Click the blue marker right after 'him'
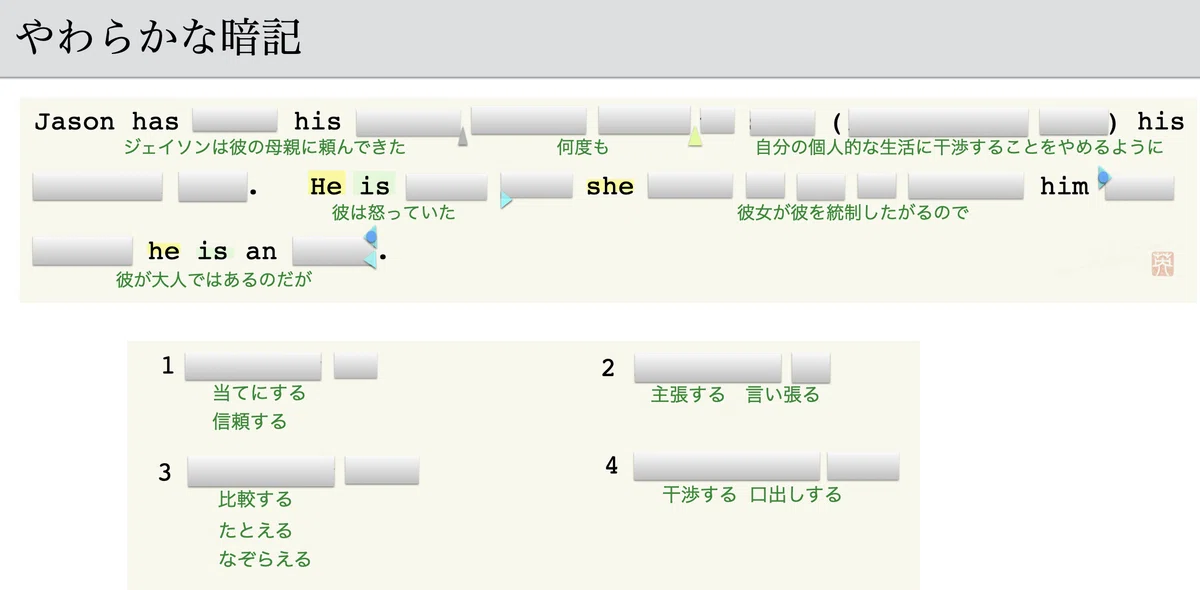This screenshot has width=1200, height=590. 1104,179
